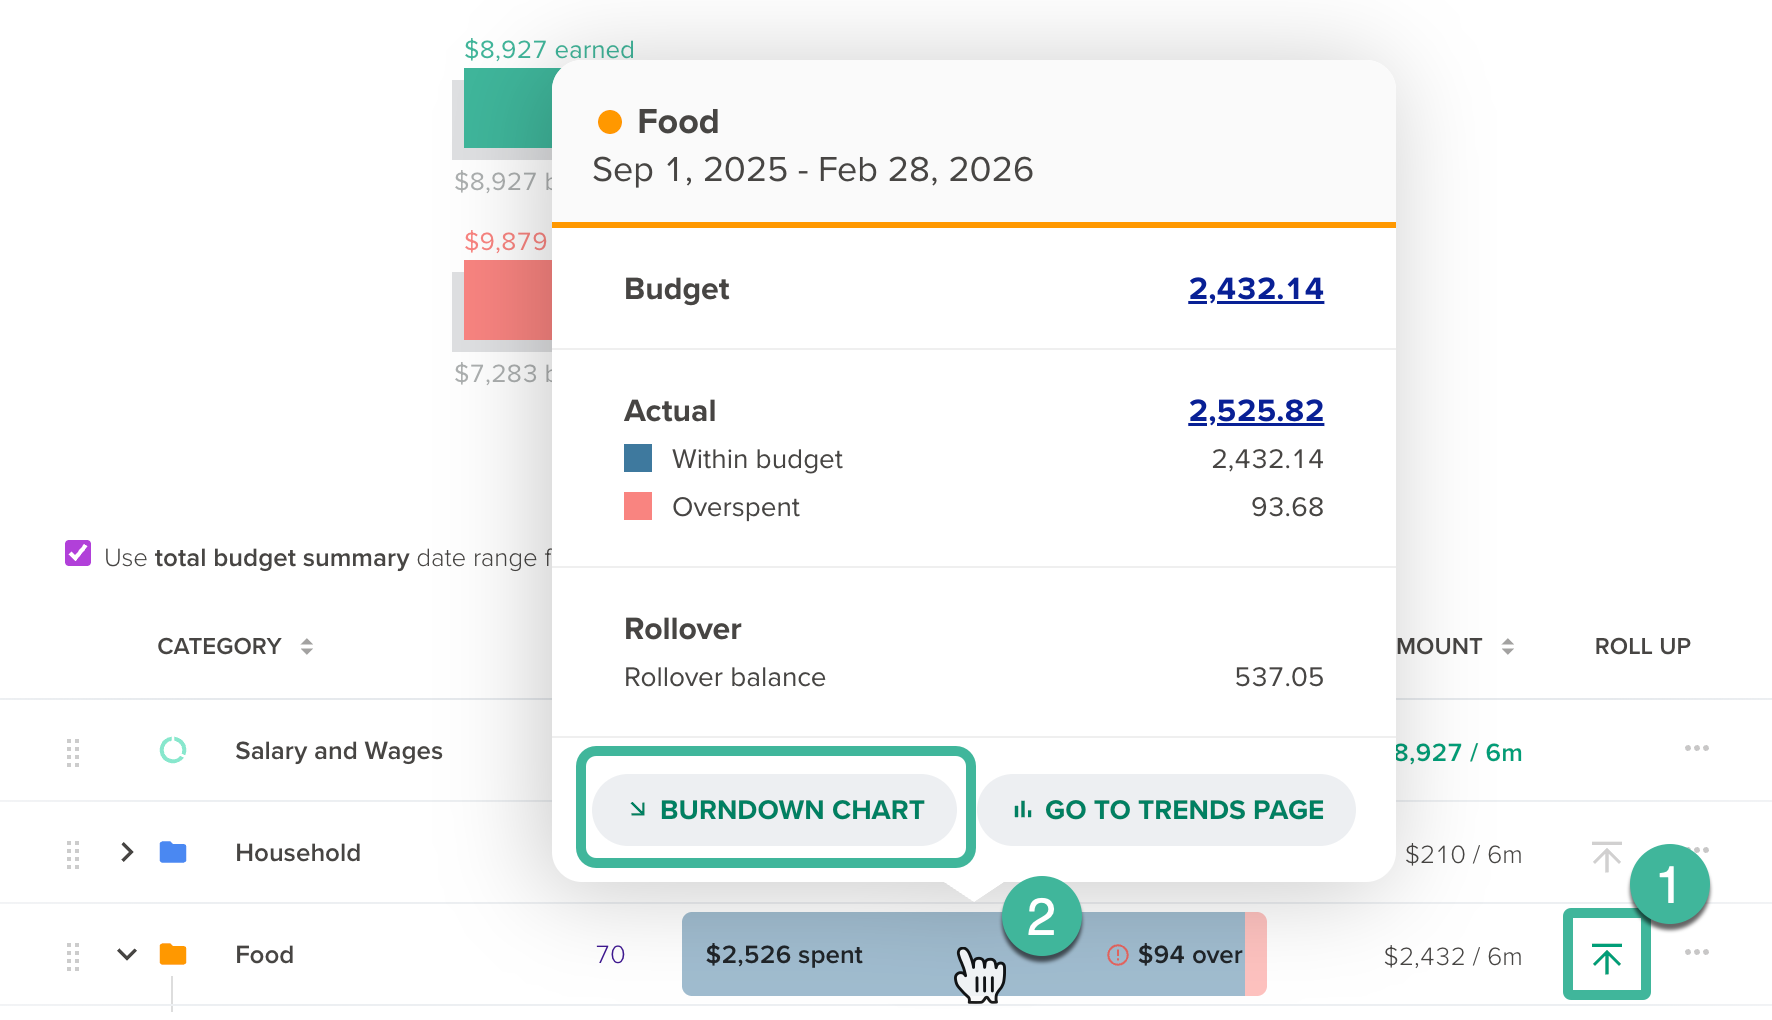
Task: Open the Burndown Chart
Action: coord(775,809)
